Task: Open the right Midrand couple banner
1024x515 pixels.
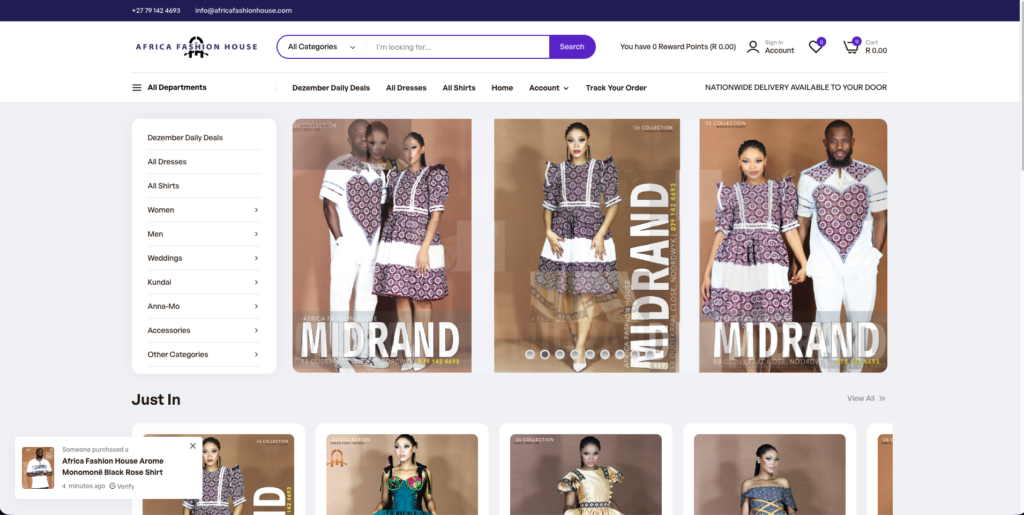Action: (793, 245)
